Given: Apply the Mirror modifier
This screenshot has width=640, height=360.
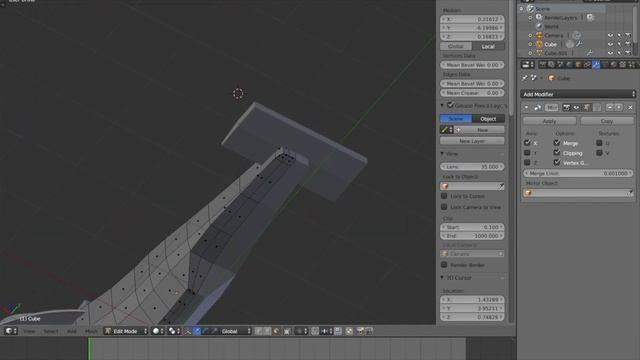Looking at the screenshot, I should tap(549, 121).
